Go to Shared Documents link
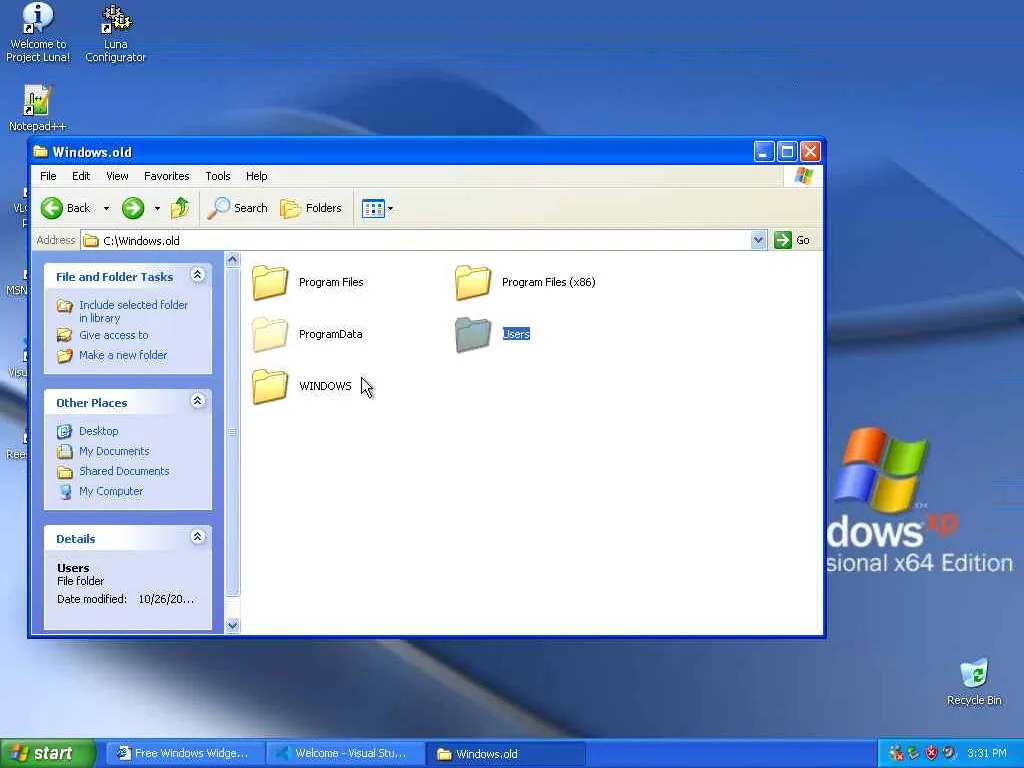 click(x=124, y=471)
